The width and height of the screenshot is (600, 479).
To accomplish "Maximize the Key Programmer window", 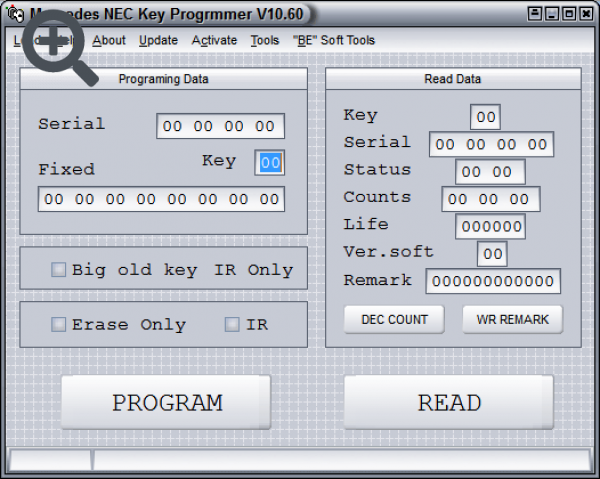I will [569, 13].
